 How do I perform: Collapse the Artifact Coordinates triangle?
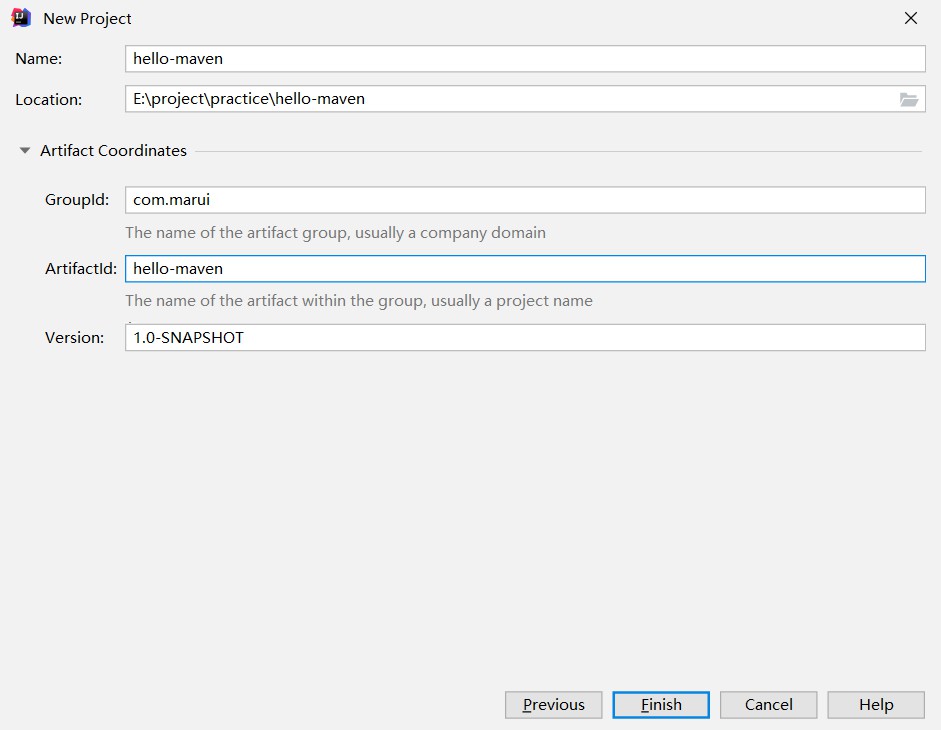point(25,151)
